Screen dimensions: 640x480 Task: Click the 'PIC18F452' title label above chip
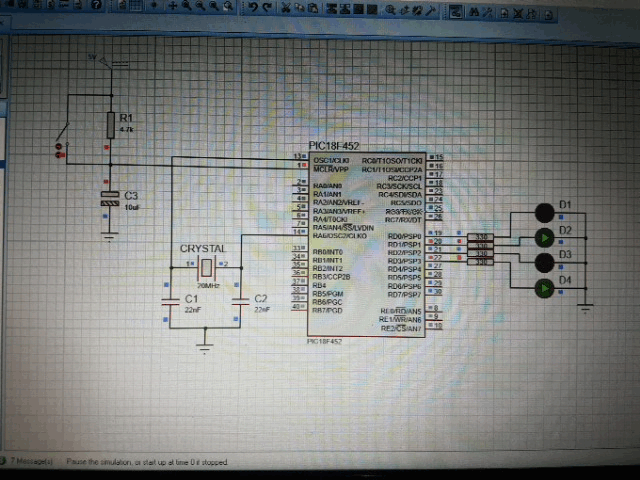click(334, 146)
